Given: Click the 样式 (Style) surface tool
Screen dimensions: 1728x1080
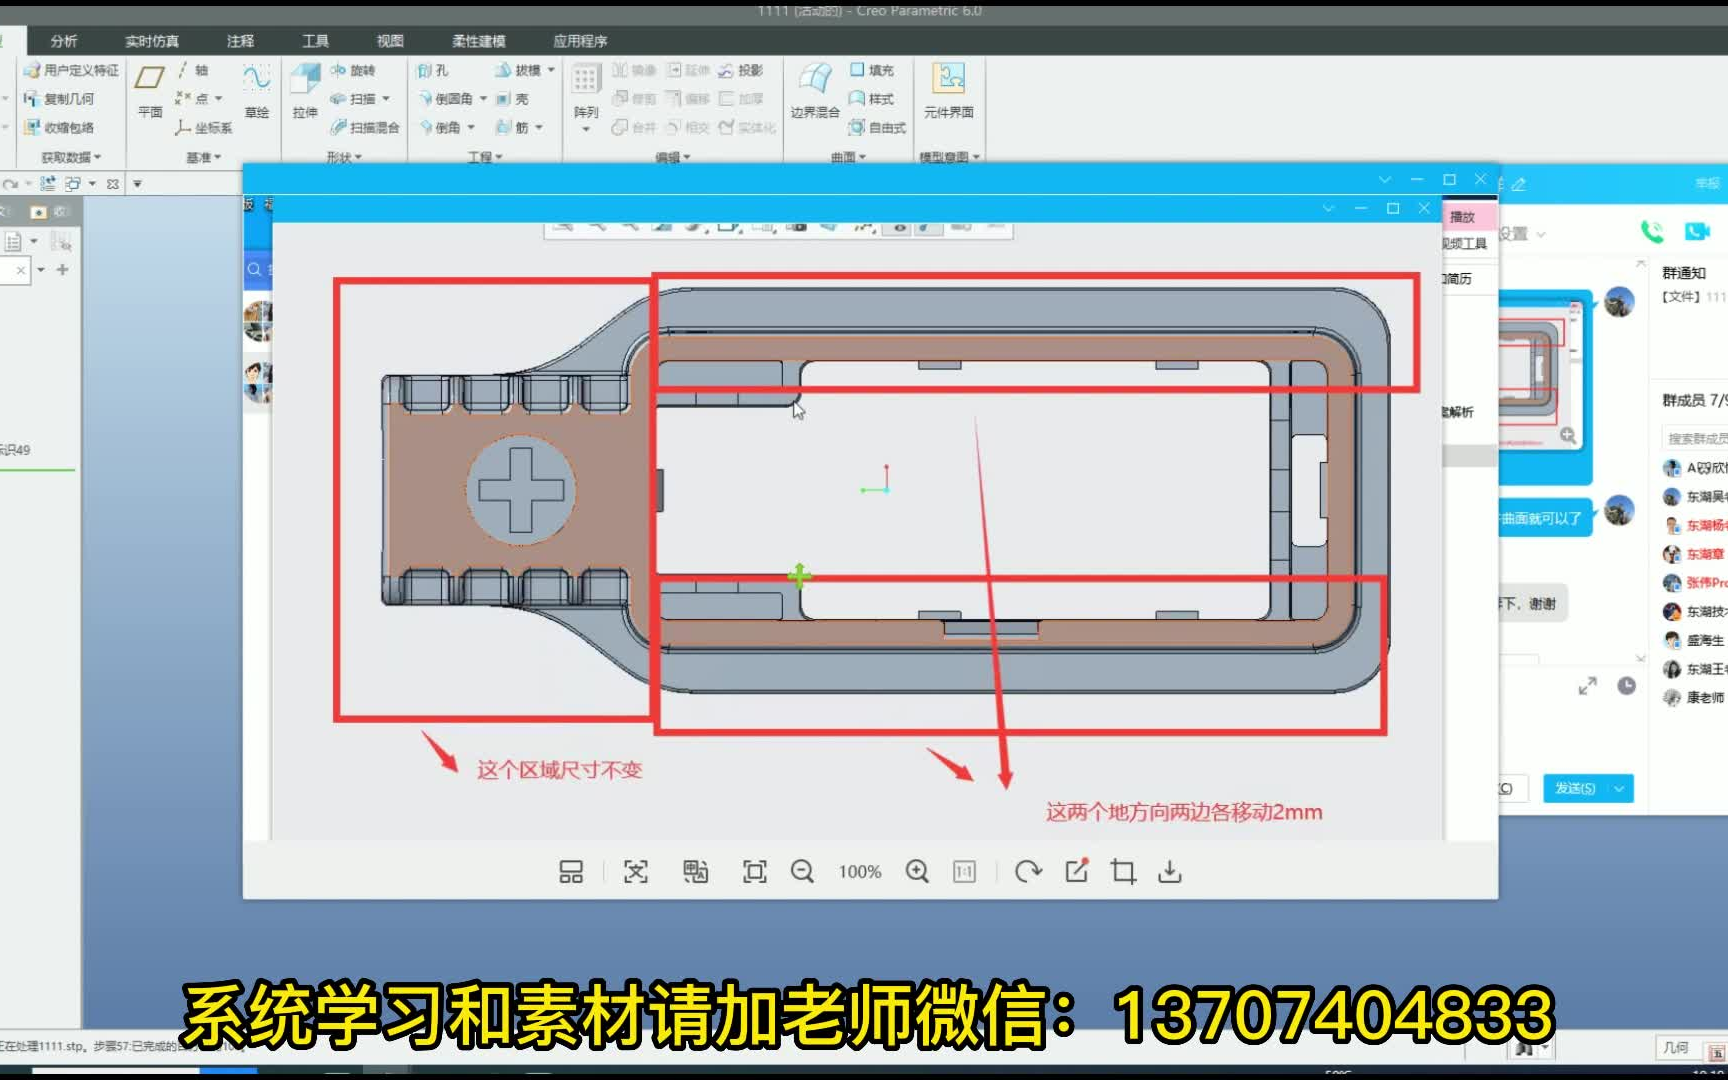Looking at the screenshot, I should point(871,98).
